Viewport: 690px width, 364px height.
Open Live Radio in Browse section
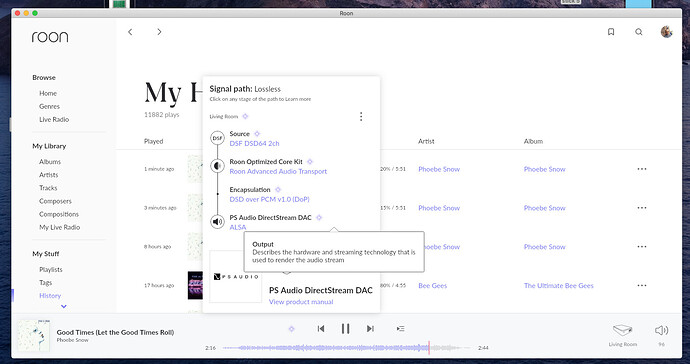[x=54, y=119]
